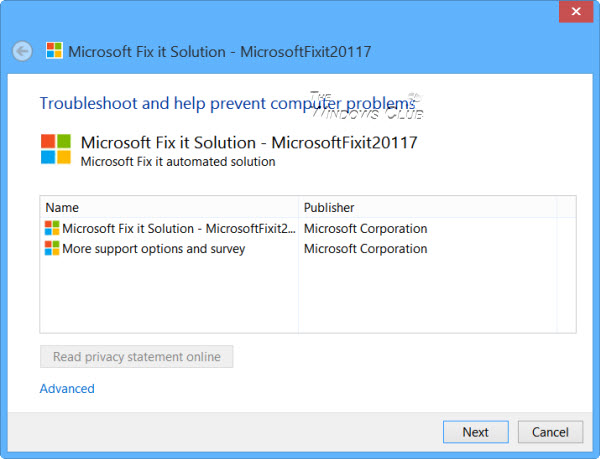Viewport: 600px width, 459px height.
Task: Click the large Microsoft Fix it logo
Action: coord(56,149)
